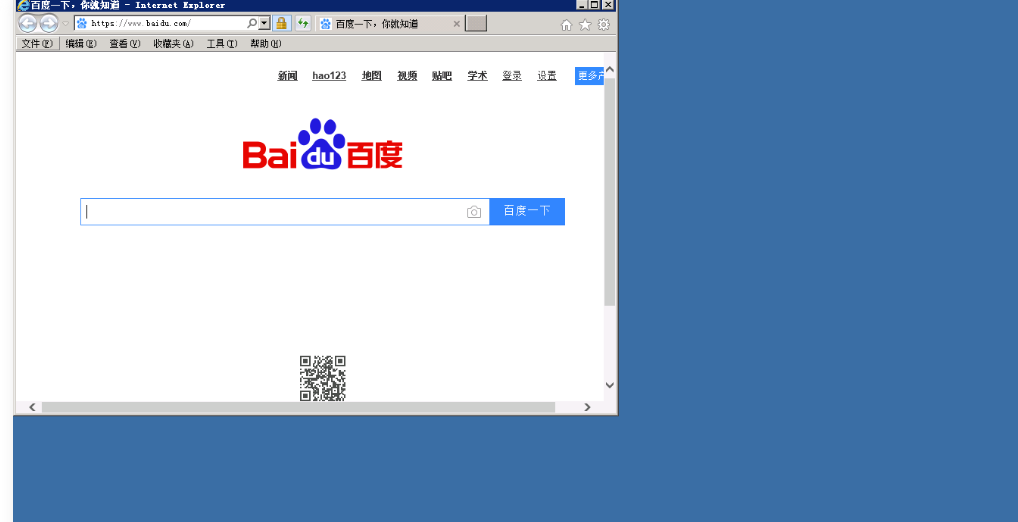
Task: Expand the address bar dropdown arrow
Action: click(x=264, y=23)
